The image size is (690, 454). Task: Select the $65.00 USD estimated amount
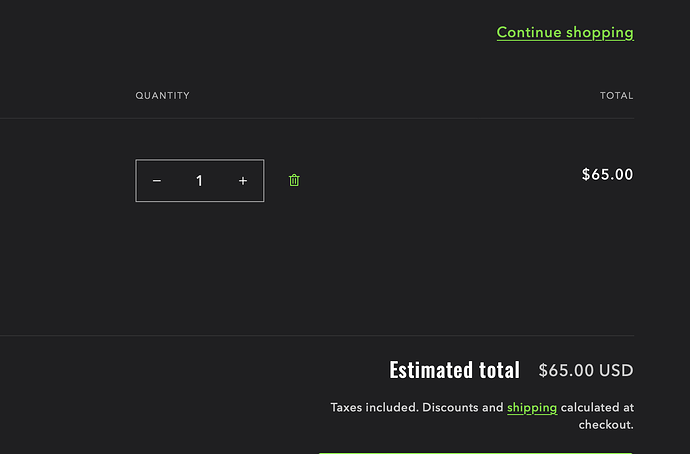pyautogui.click(x=585, y=370)
